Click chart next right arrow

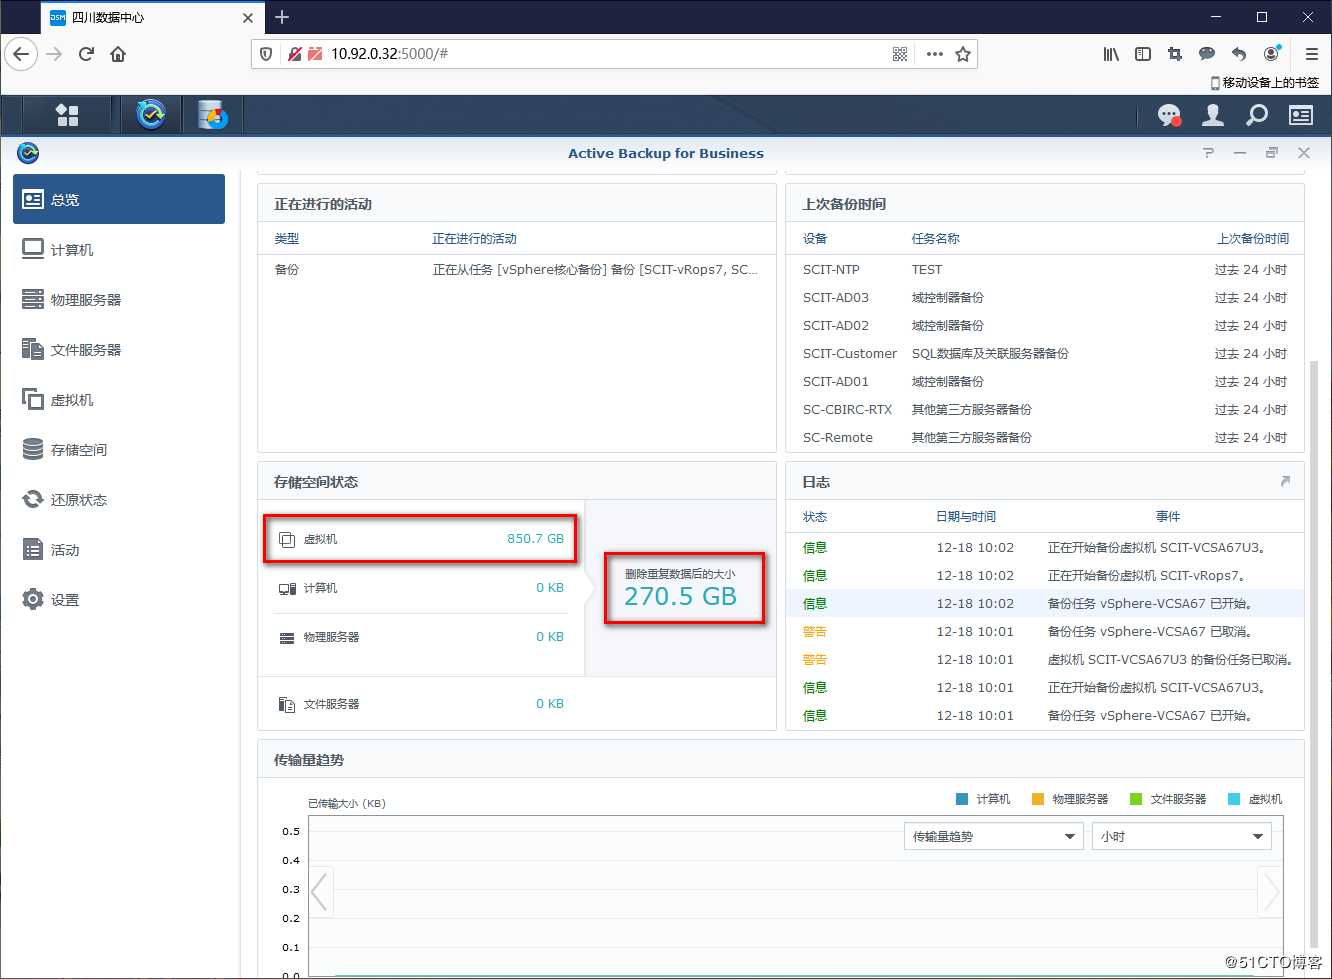coord(1270,891)
